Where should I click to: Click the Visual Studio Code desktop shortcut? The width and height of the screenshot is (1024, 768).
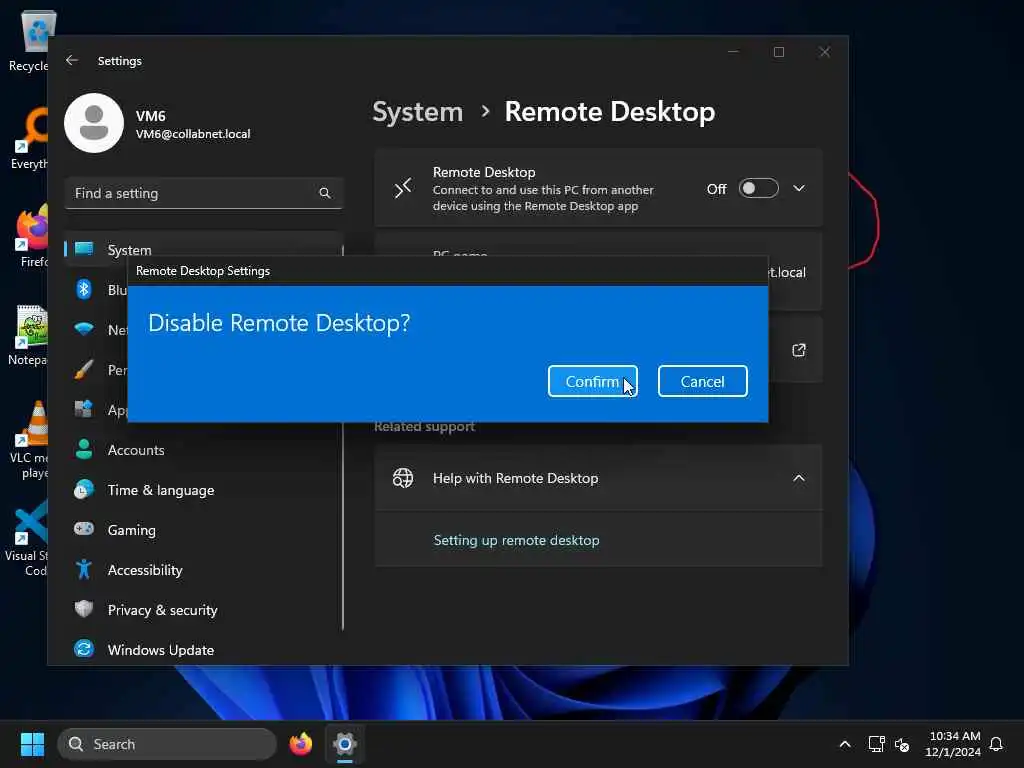click(x=26, y=537)
